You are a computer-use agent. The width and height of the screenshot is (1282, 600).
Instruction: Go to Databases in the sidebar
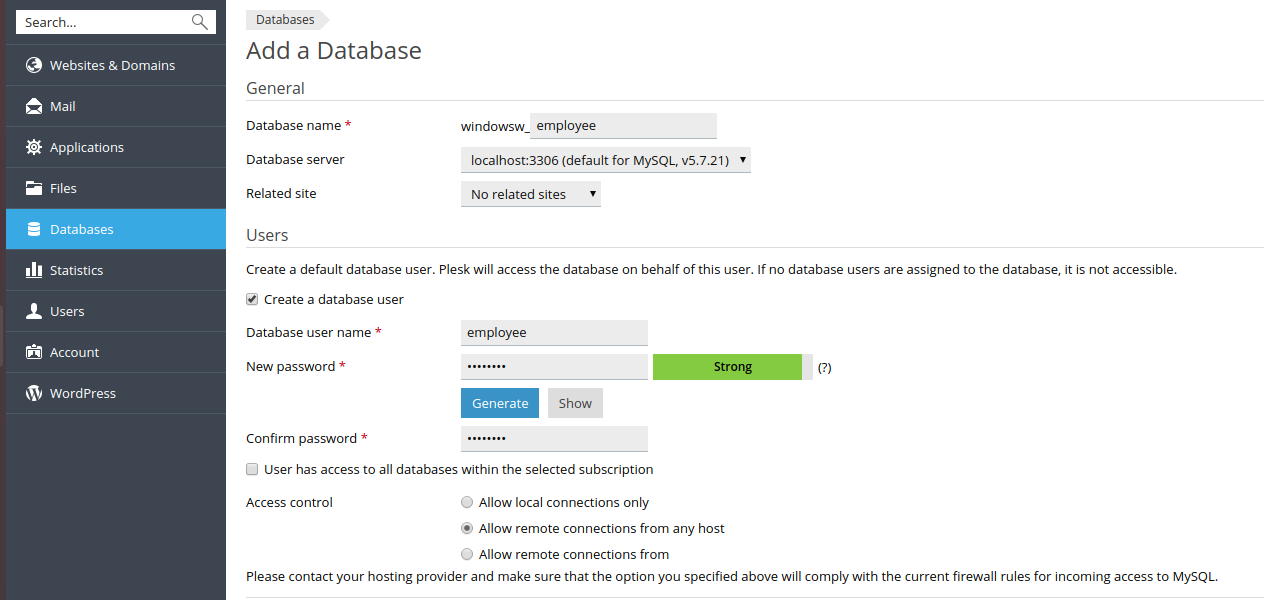[82, 230]
